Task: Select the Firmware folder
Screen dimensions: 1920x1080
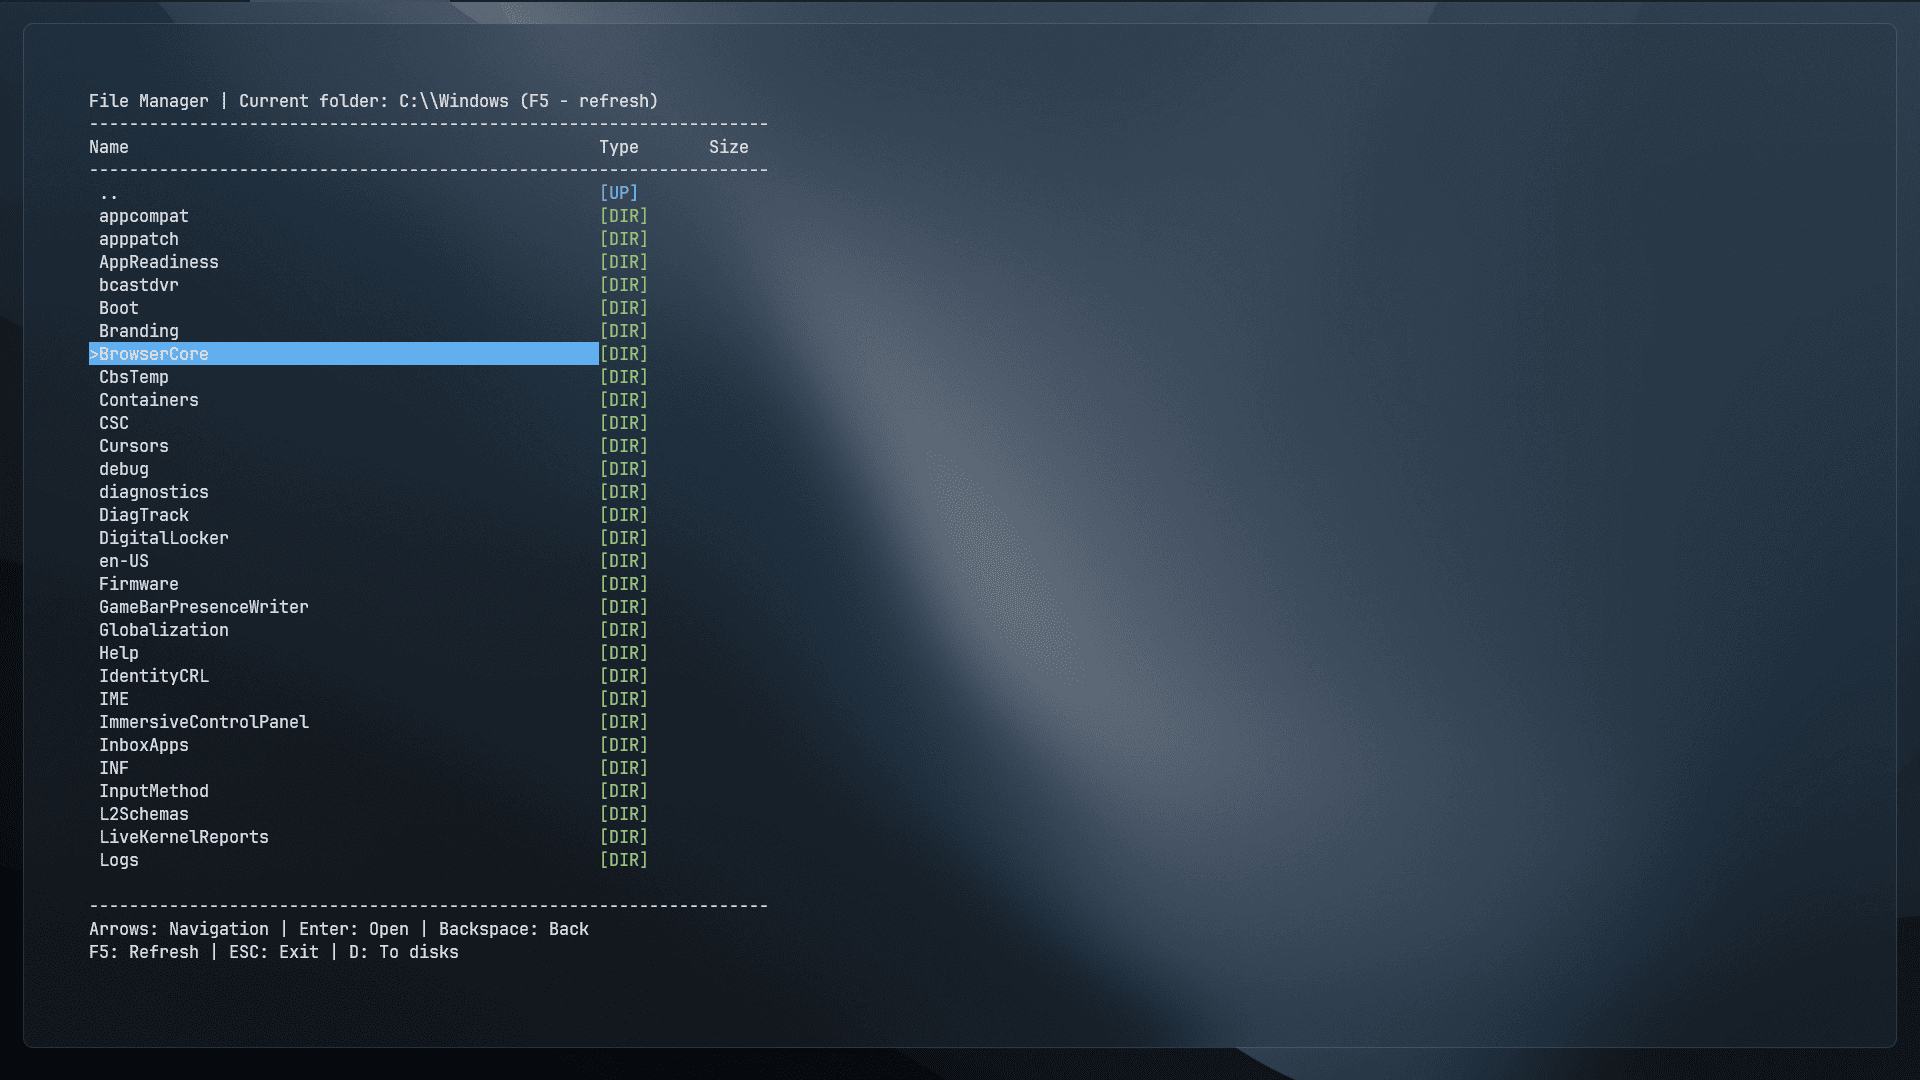Action: point(139,584)
